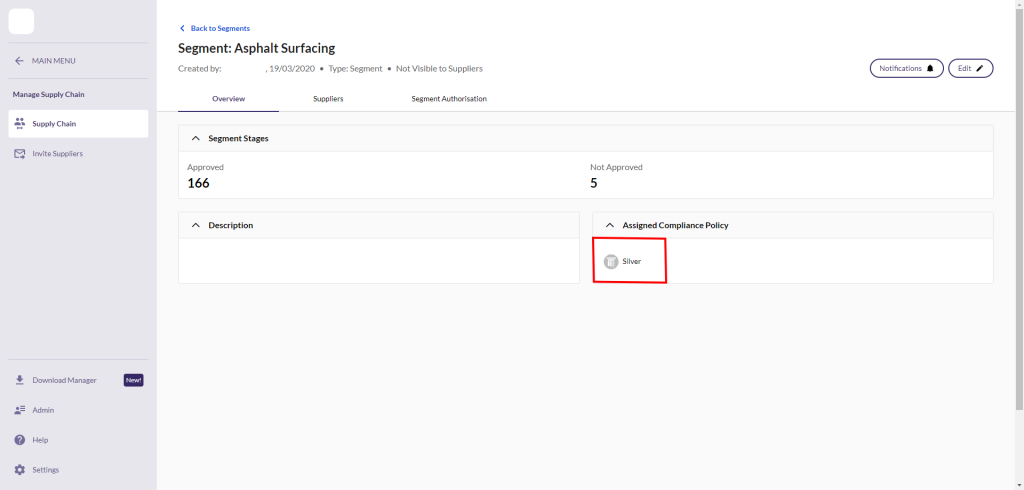
Task: Click the Help question mark icon
Action: point(20,440)
